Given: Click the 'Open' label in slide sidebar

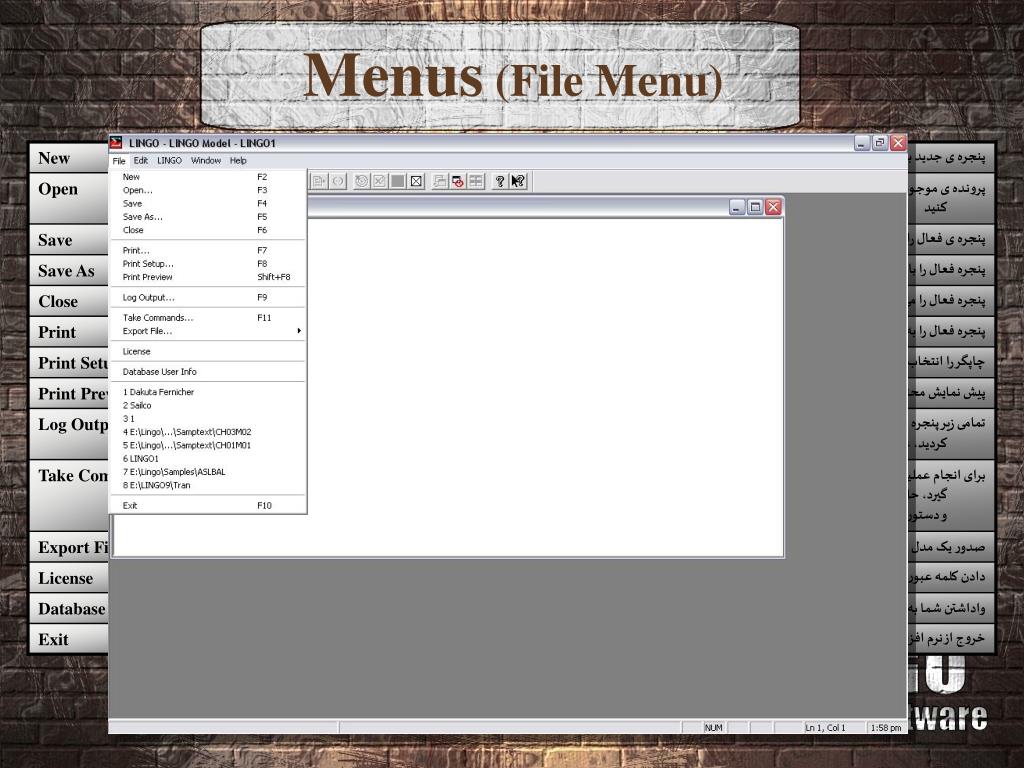Looking at the screenshot, I should tap(57, 189).
